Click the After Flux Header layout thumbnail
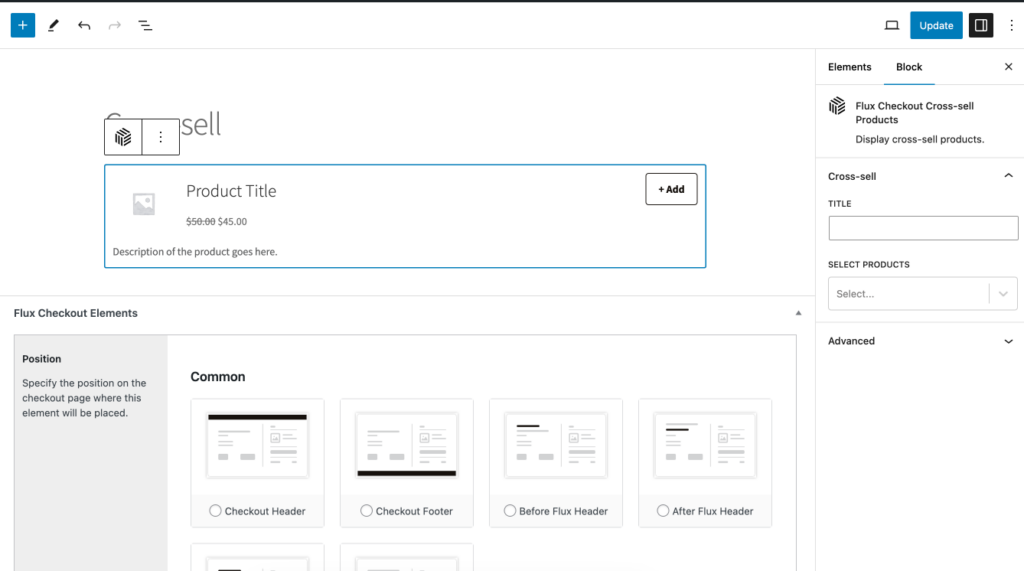Image resolution: width=1024 pixels, height=571 pixels. point(705,445)
